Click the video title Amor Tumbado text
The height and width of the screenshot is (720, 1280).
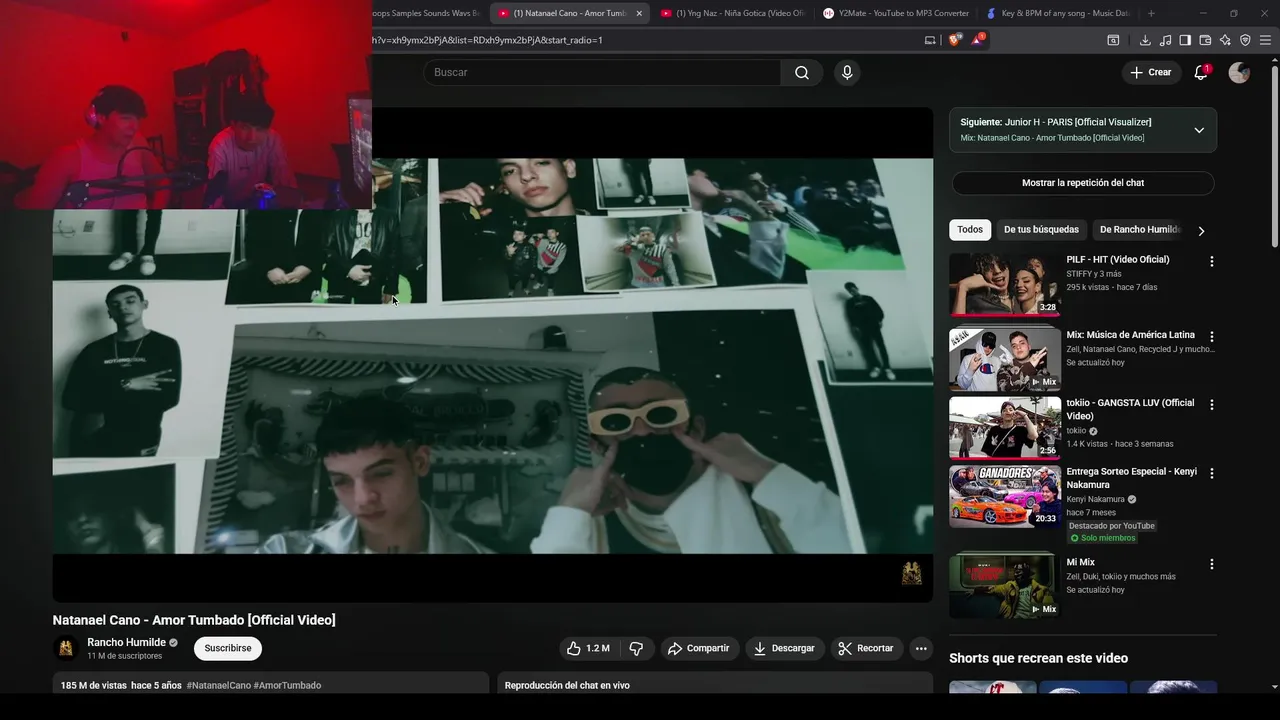(x=194, y=620)
